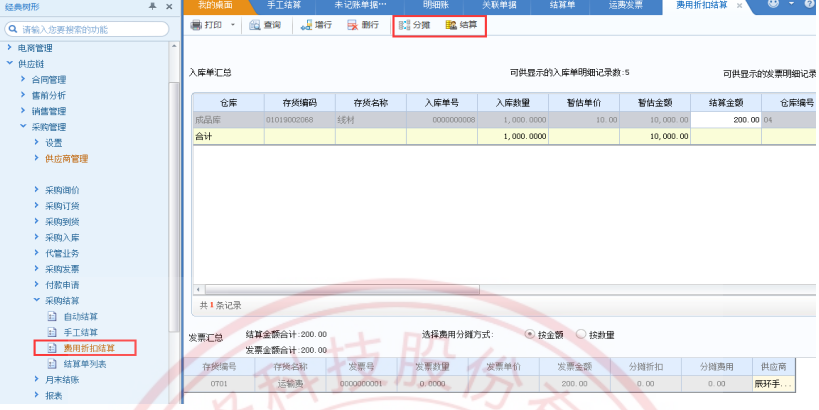819x410 pixels.
Task: Click the 删行 delete-row toolbar button
Action: (363, 25)
